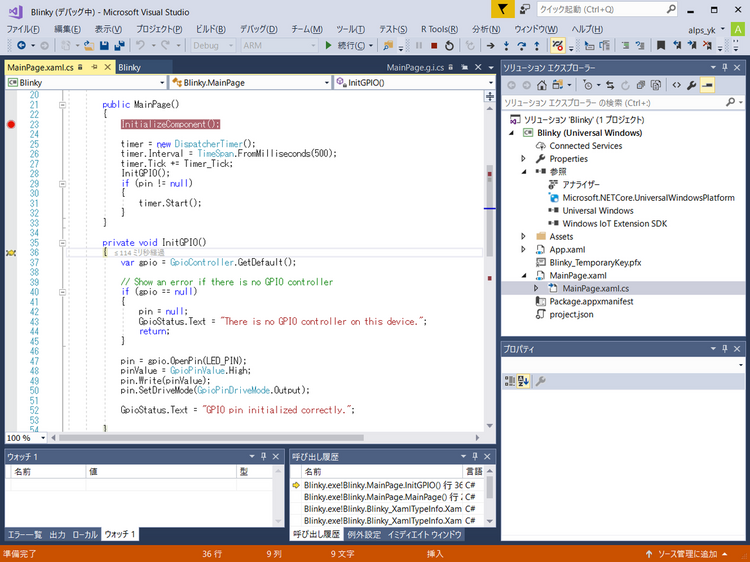Image resolution: width=750 pixels, height=562 pixels.
Task: Click the Save All toolbar icon
Action: pos(117,45)
